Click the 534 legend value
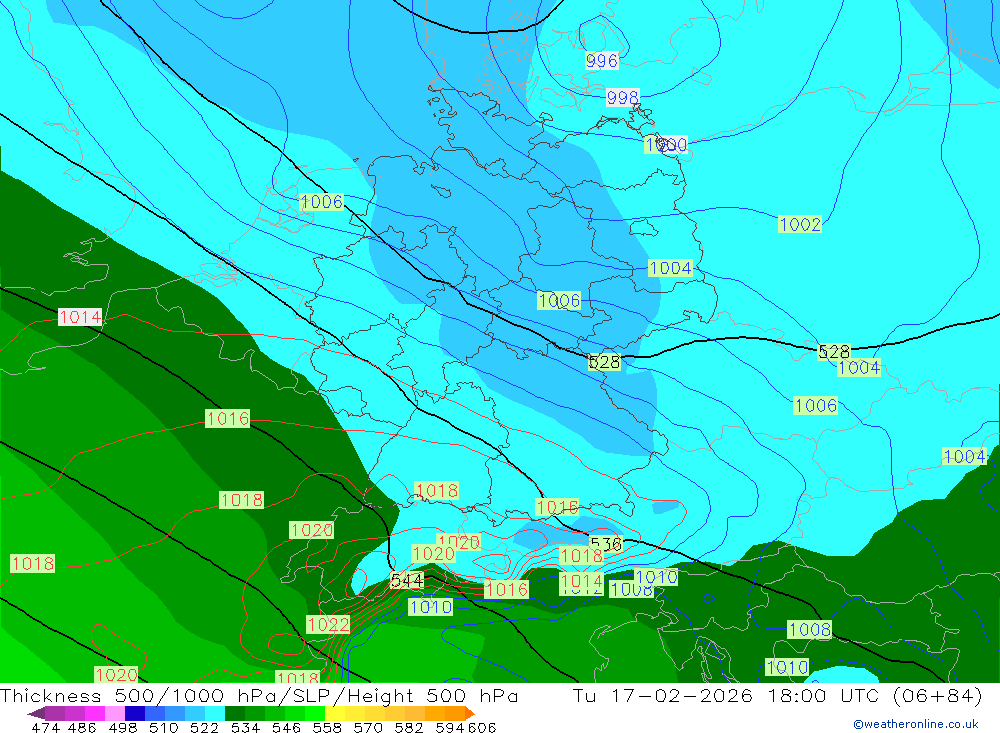 245,727
